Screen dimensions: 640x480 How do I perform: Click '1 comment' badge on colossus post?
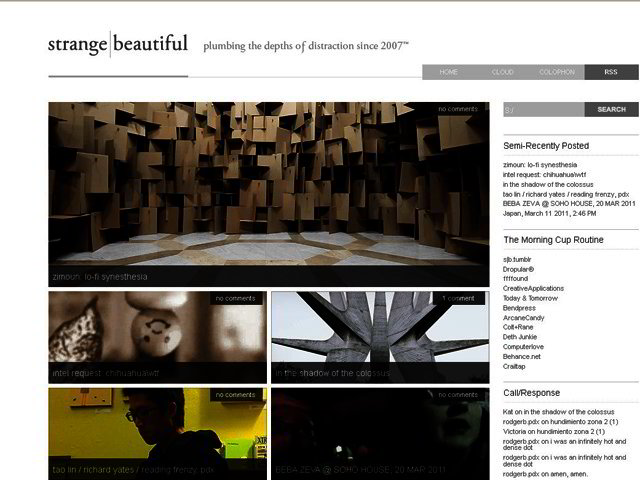[458, 298]
